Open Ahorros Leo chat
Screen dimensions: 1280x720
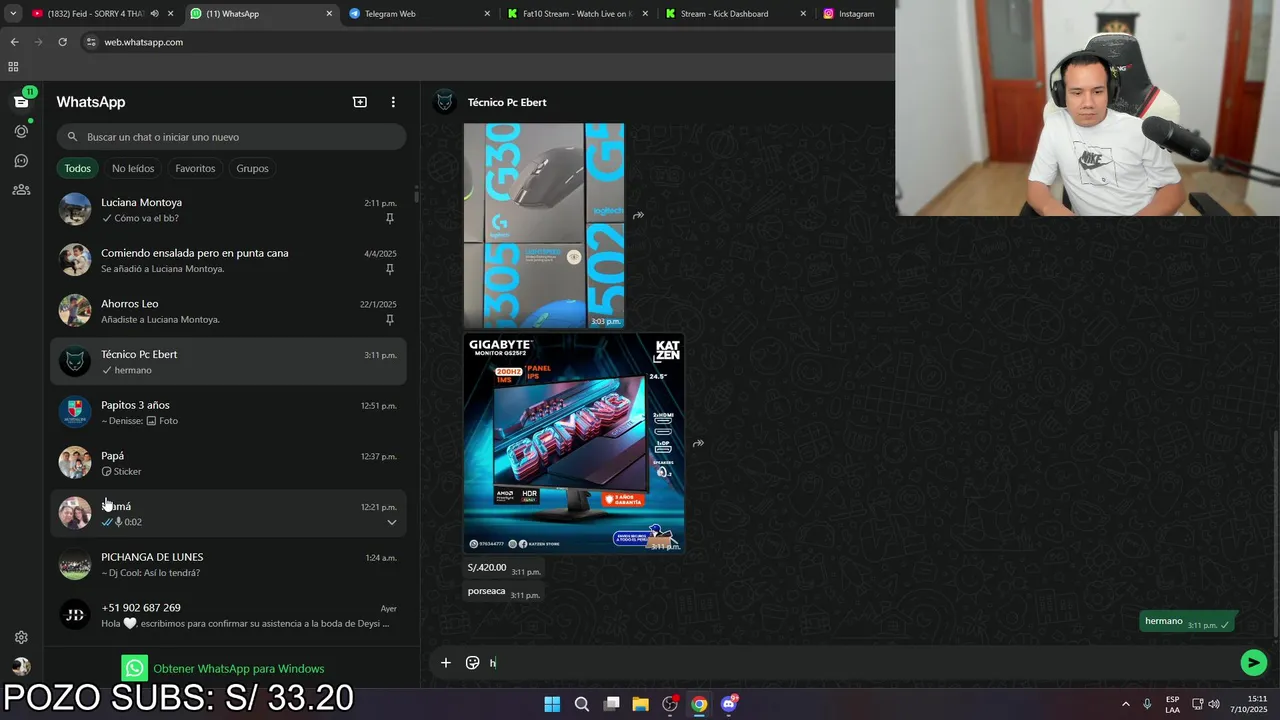pos(228,311)
